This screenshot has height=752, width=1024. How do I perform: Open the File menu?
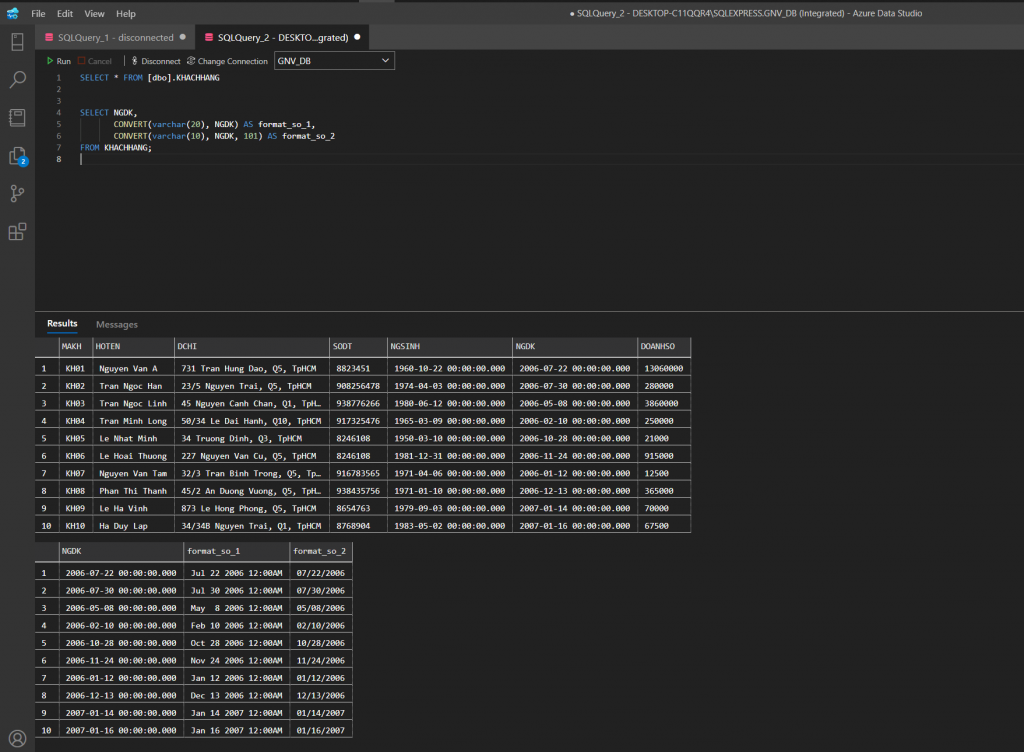[38, 14]
